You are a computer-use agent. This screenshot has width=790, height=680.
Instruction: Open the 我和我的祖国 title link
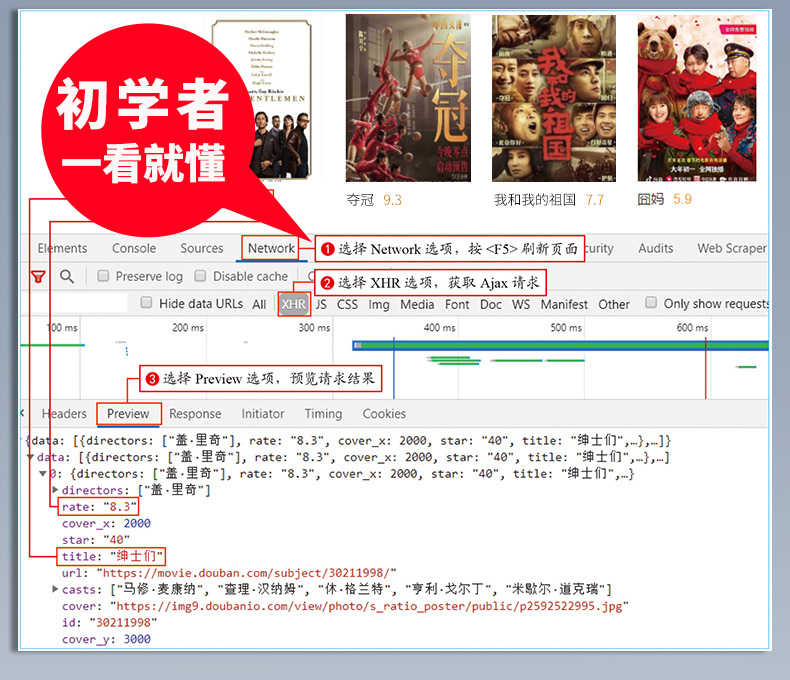click(535, 200)
